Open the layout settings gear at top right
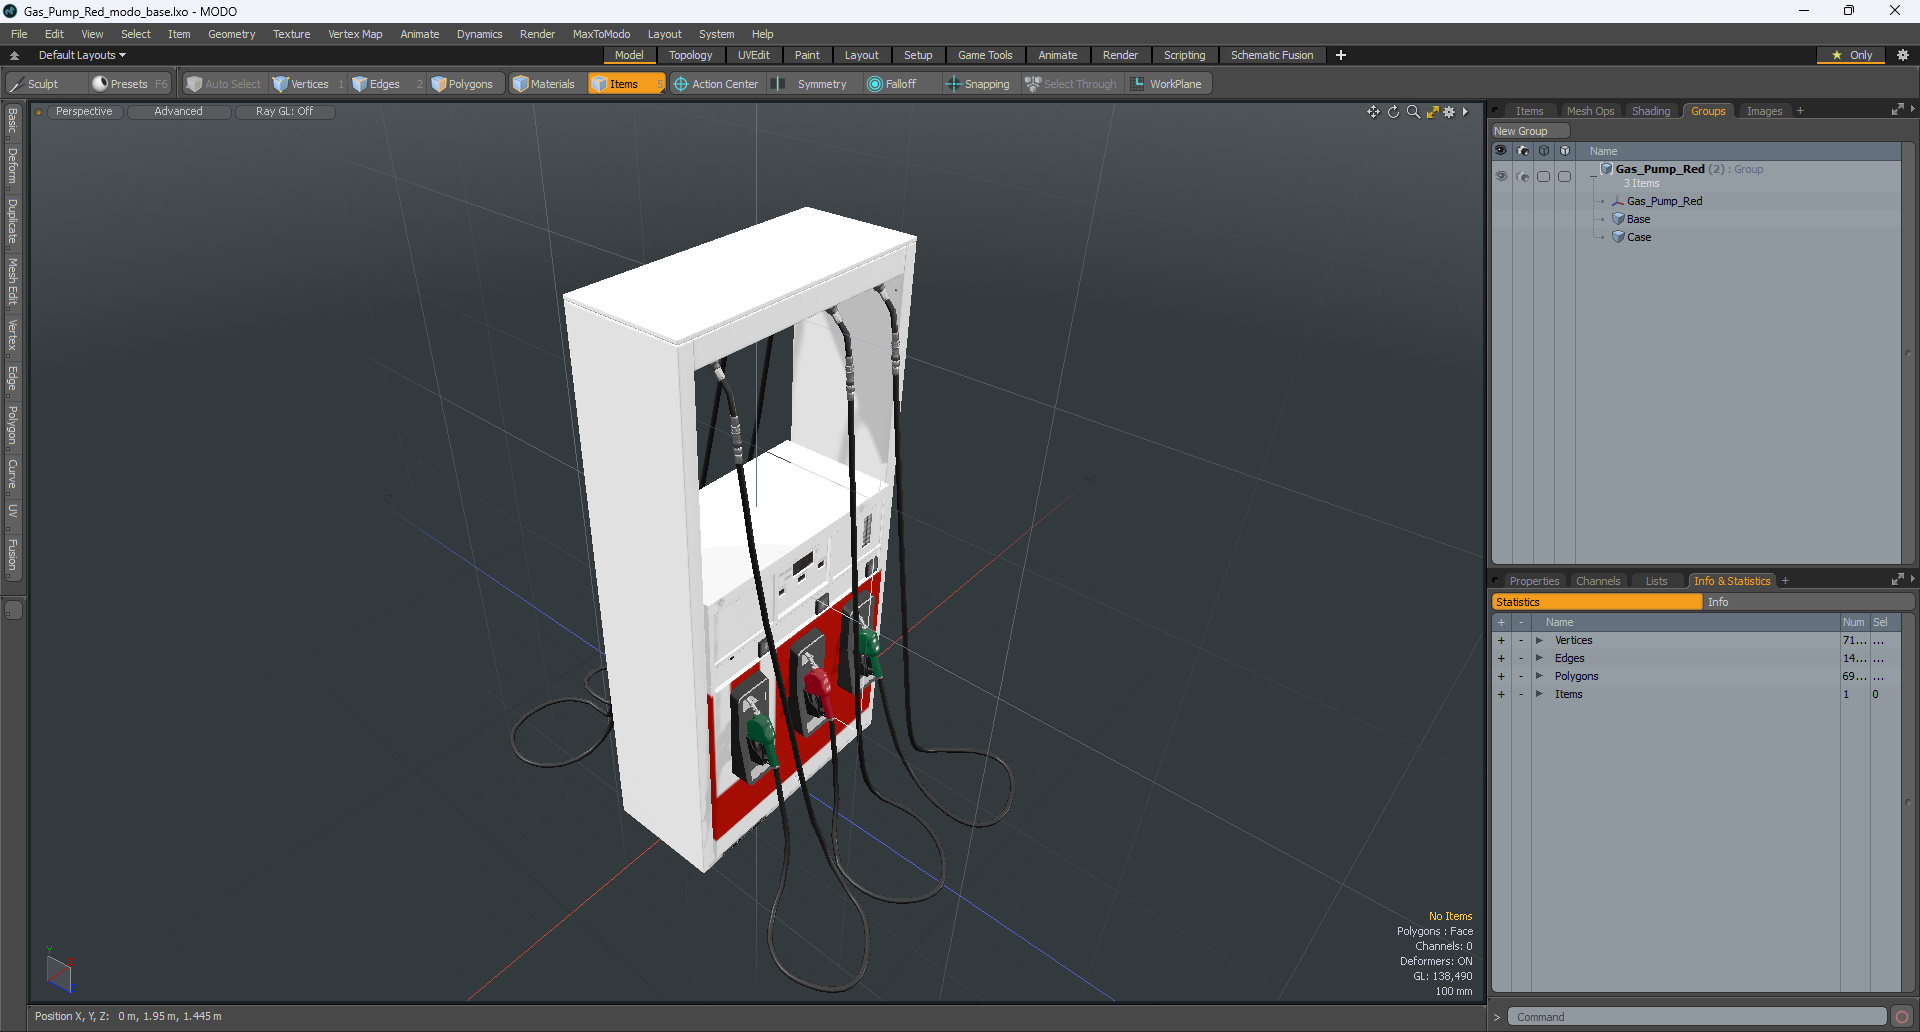This screenshot has height=1032, width=1920. click(x=1903, y=55)
